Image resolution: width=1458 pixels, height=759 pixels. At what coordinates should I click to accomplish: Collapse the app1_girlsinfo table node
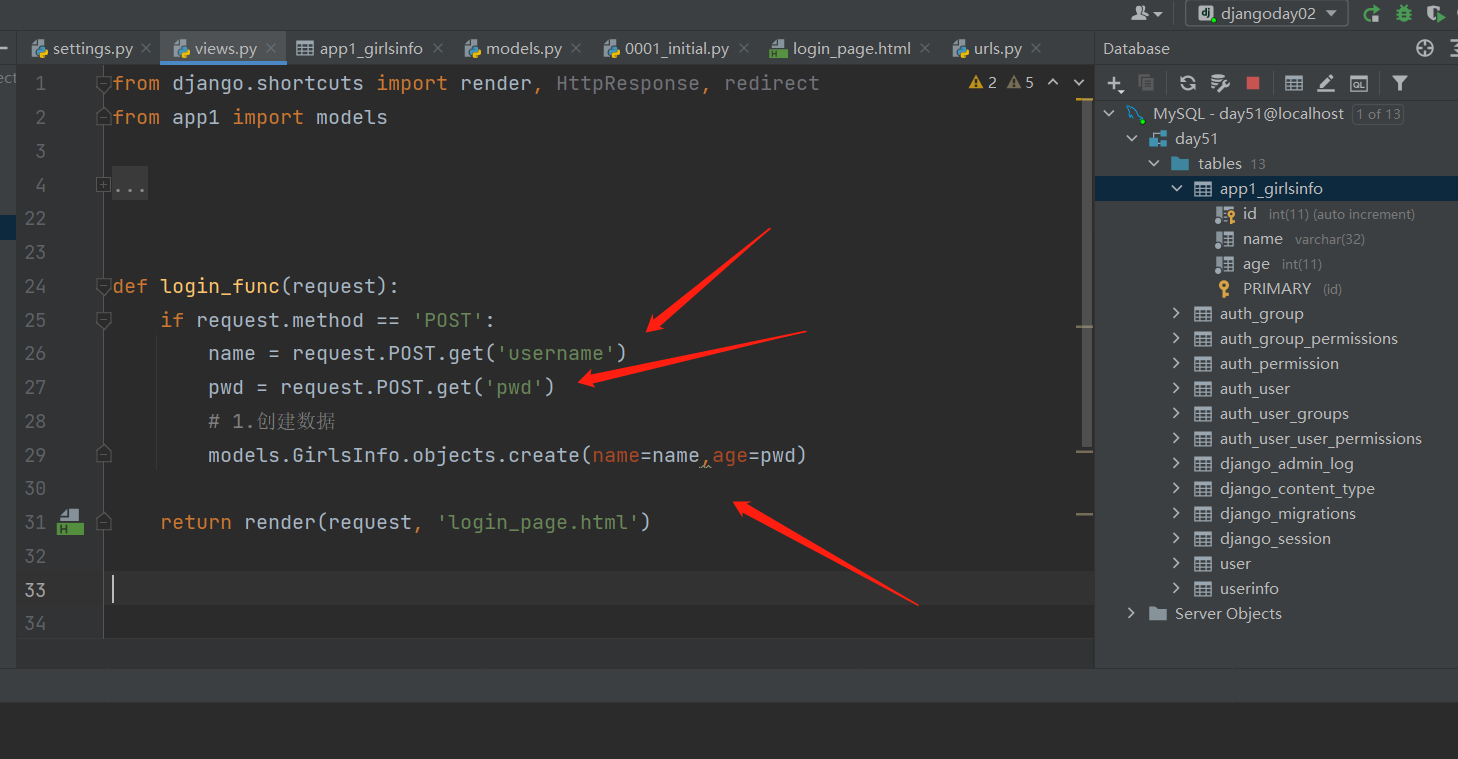pos(1177,189)
